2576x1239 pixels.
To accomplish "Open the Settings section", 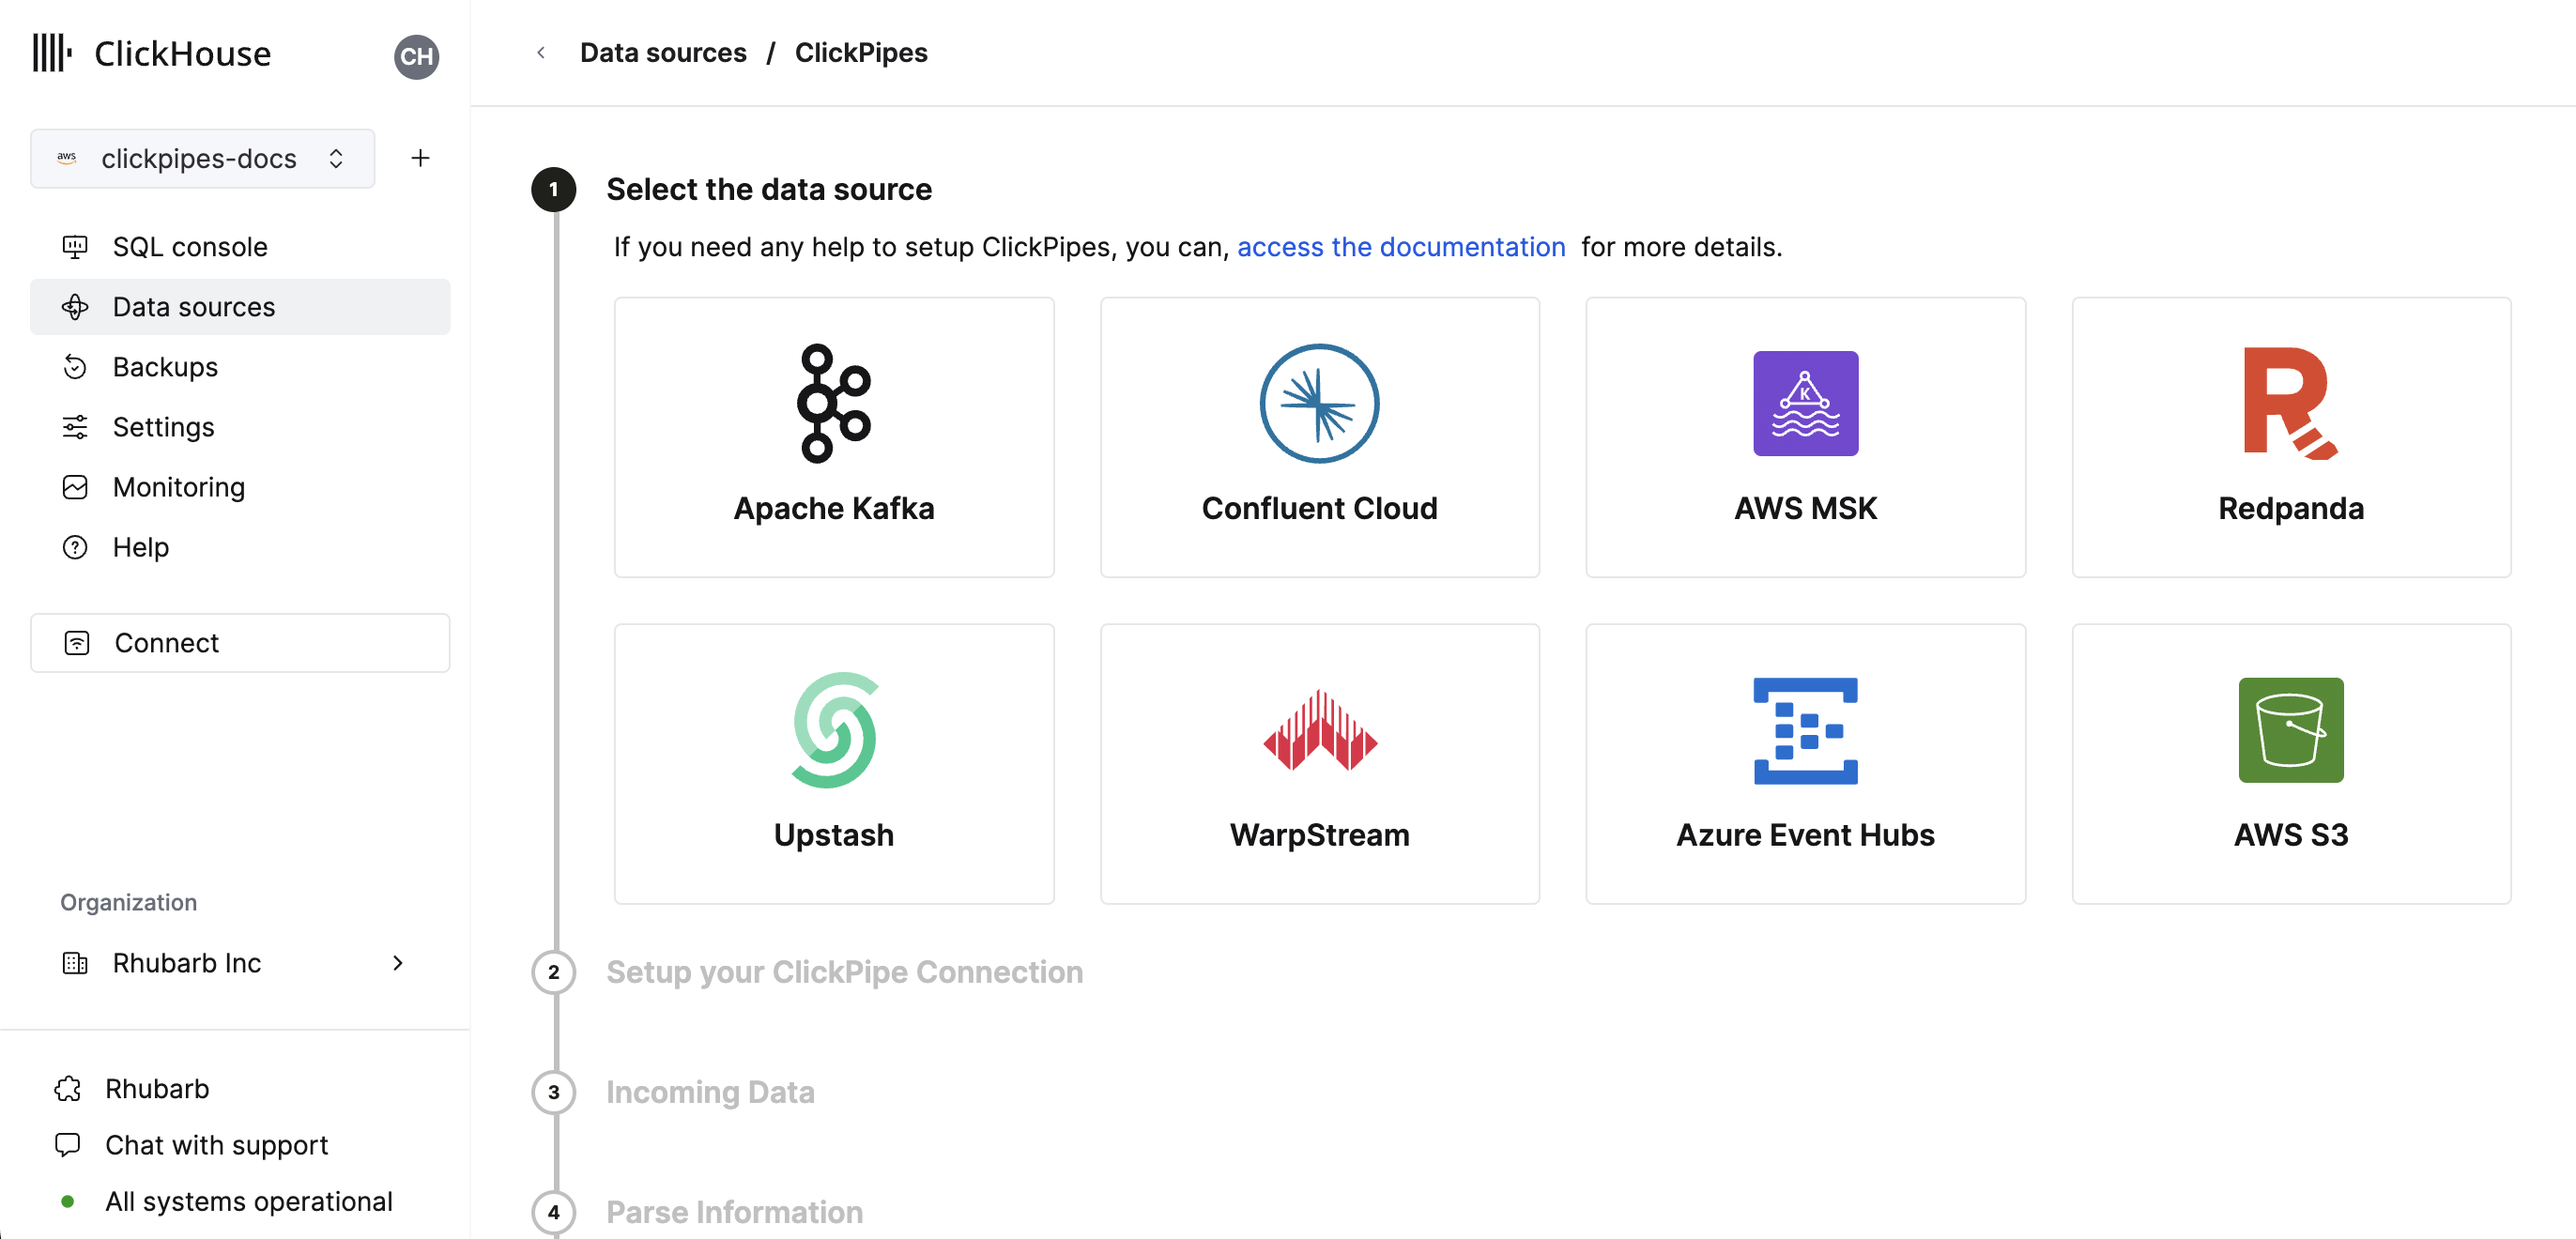I will click(162, 425).
